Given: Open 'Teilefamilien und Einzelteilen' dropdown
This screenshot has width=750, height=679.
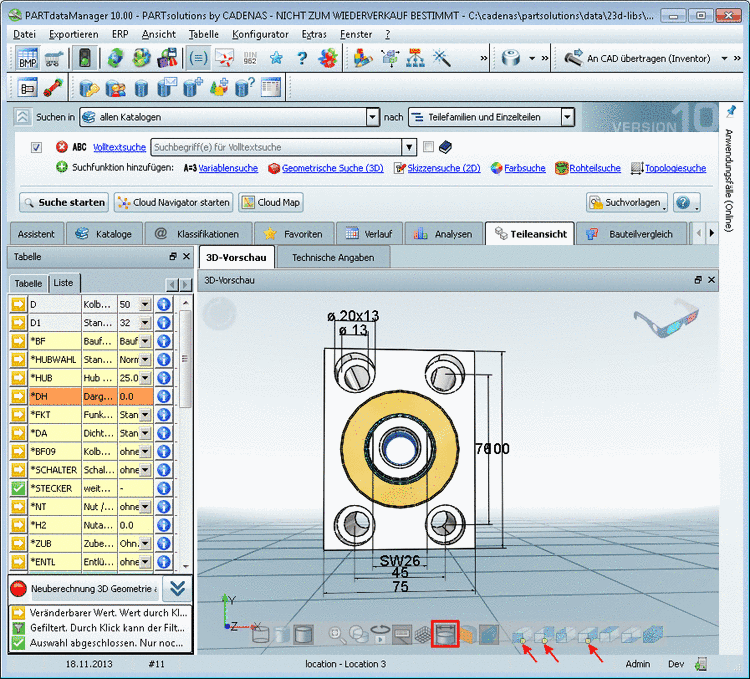Looking at the screenshot, I should 567,117.
